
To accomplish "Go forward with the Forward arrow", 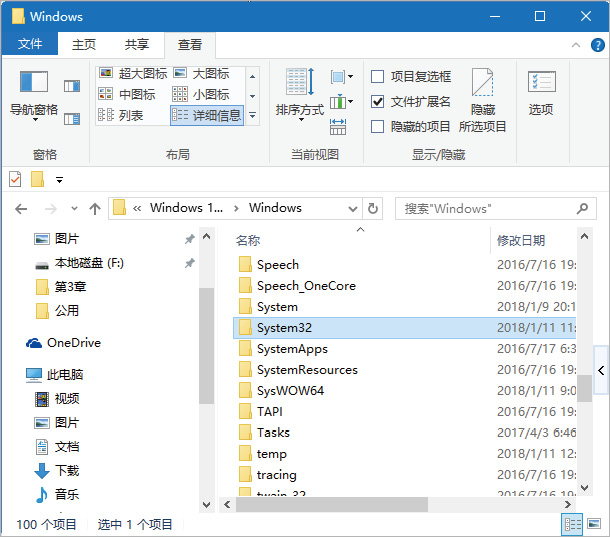I will coord(51,209).
